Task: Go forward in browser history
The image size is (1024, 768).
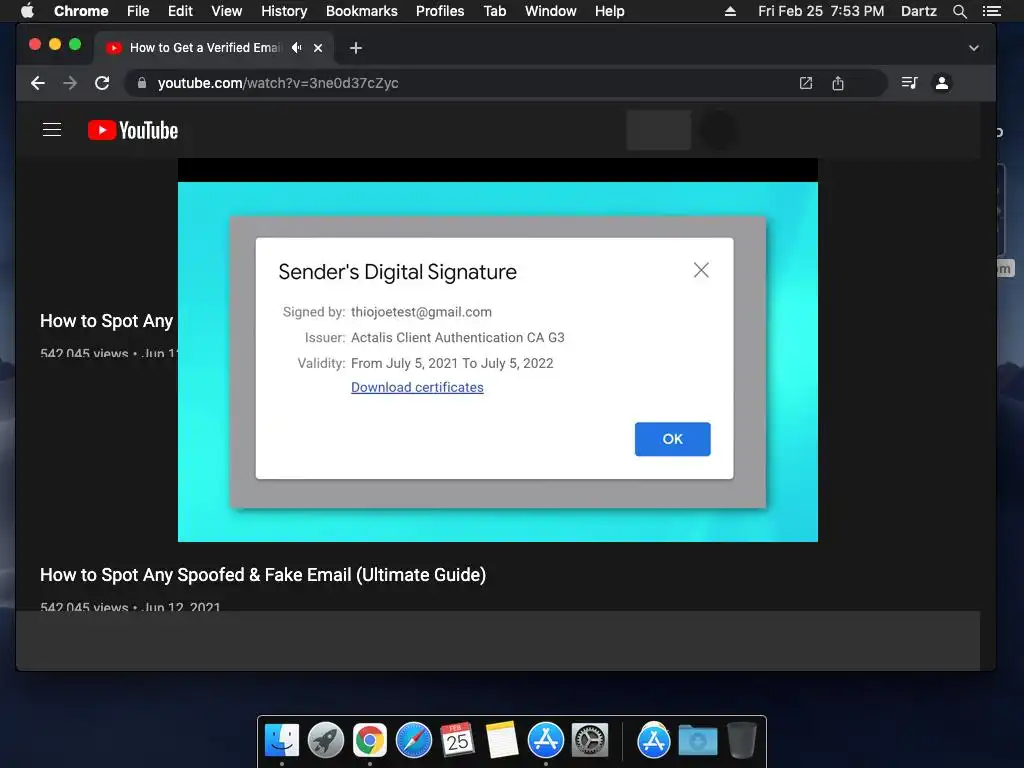Action: point(70,83)
